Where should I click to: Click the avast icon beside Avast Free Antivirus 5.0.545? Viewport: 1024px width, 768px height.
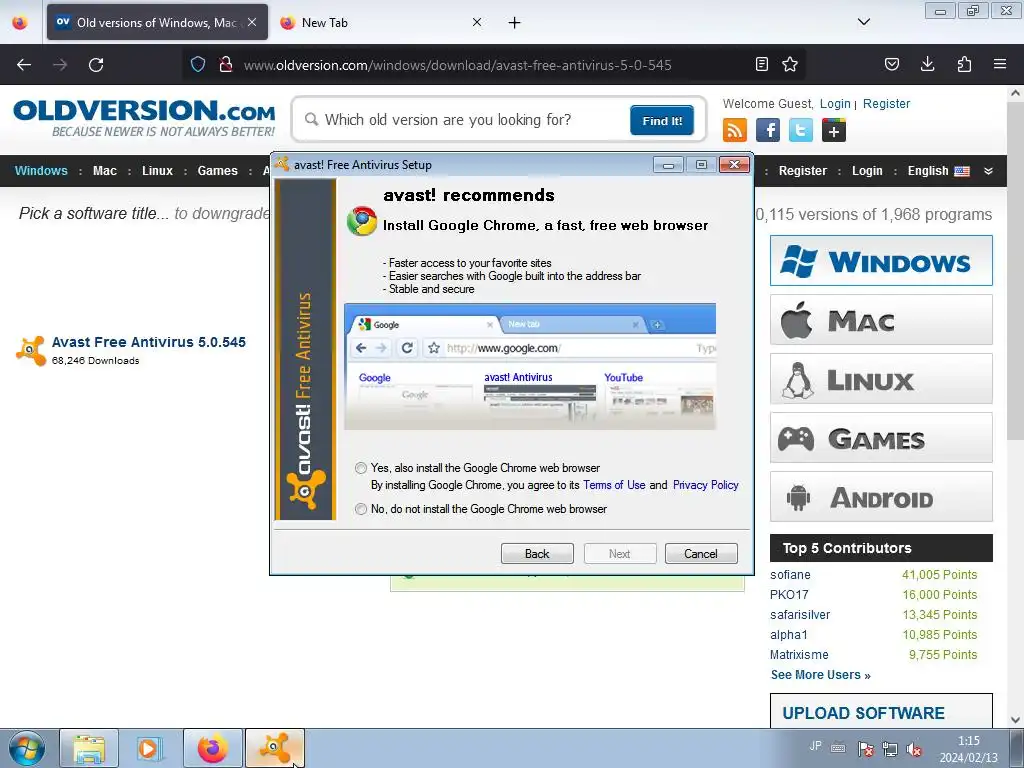31,350
